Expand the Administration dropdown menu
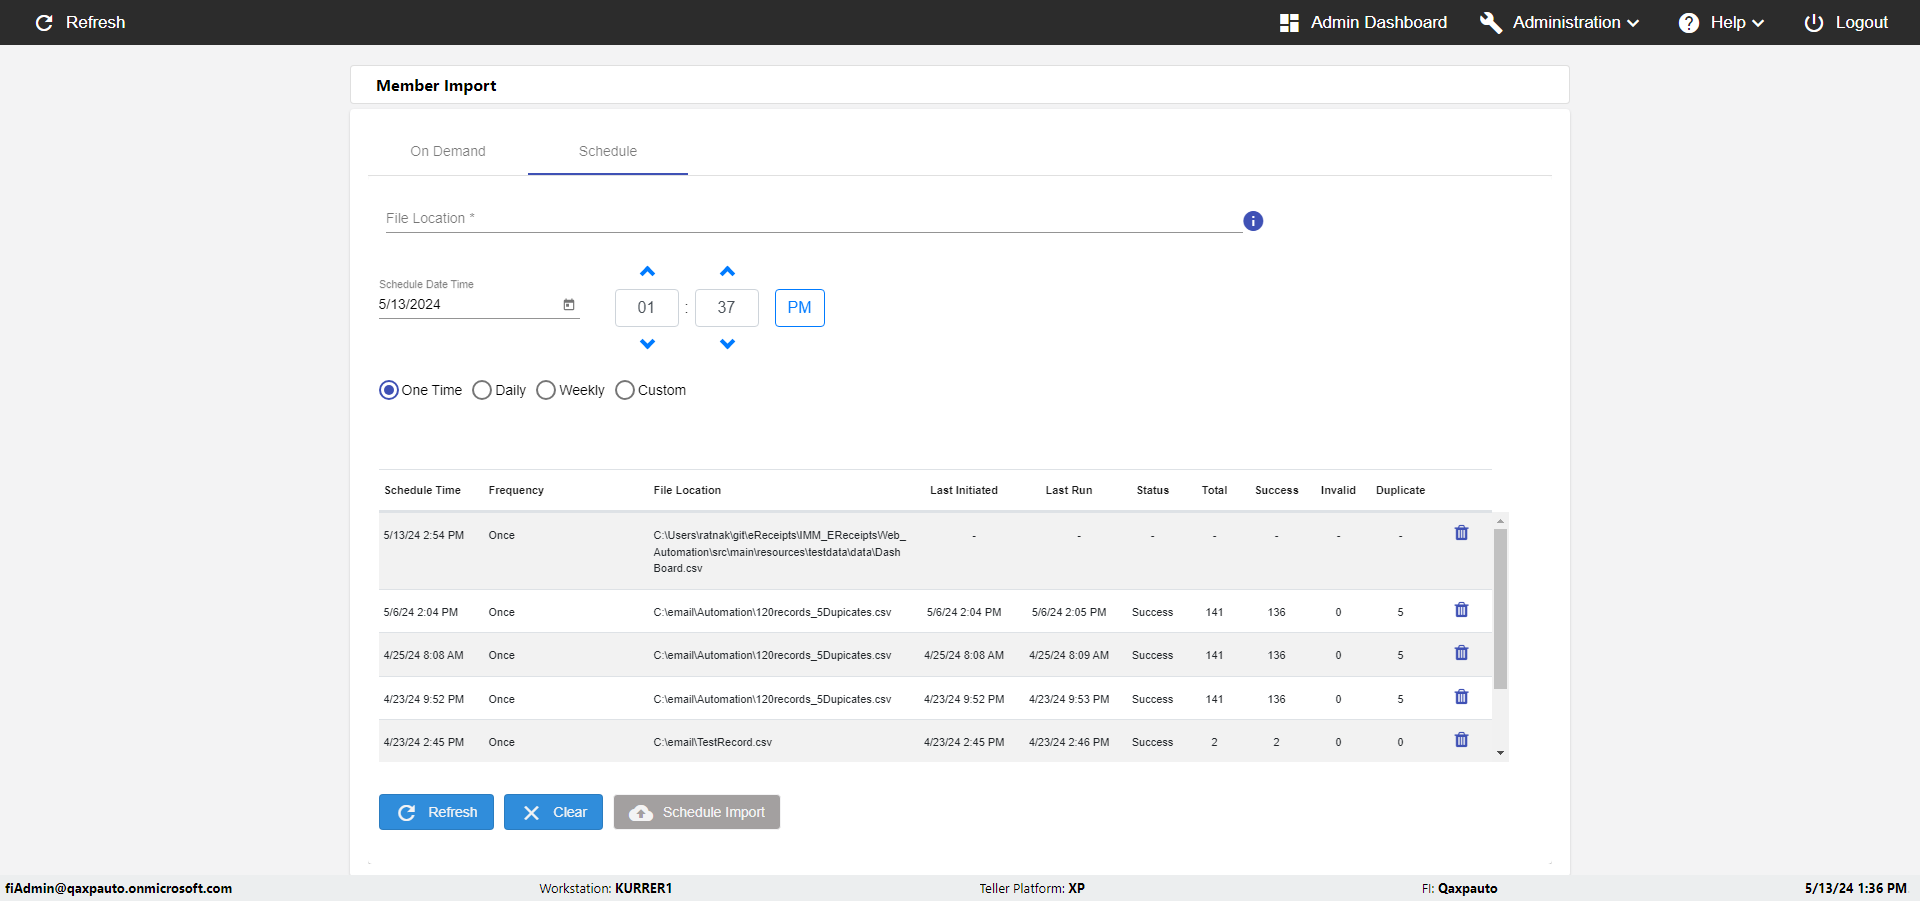1920x901 pixels. pos(1560,22)
